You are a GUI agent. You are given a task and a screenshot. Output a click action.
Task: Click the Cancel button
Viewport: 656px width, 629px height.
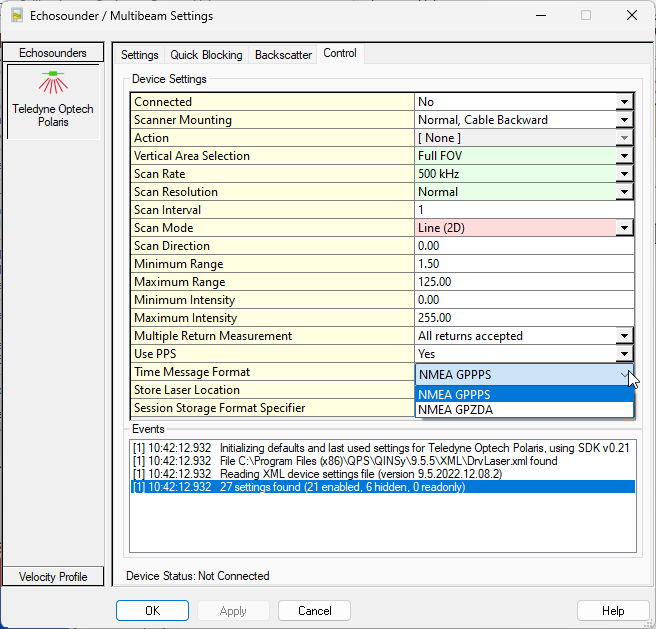314,610
